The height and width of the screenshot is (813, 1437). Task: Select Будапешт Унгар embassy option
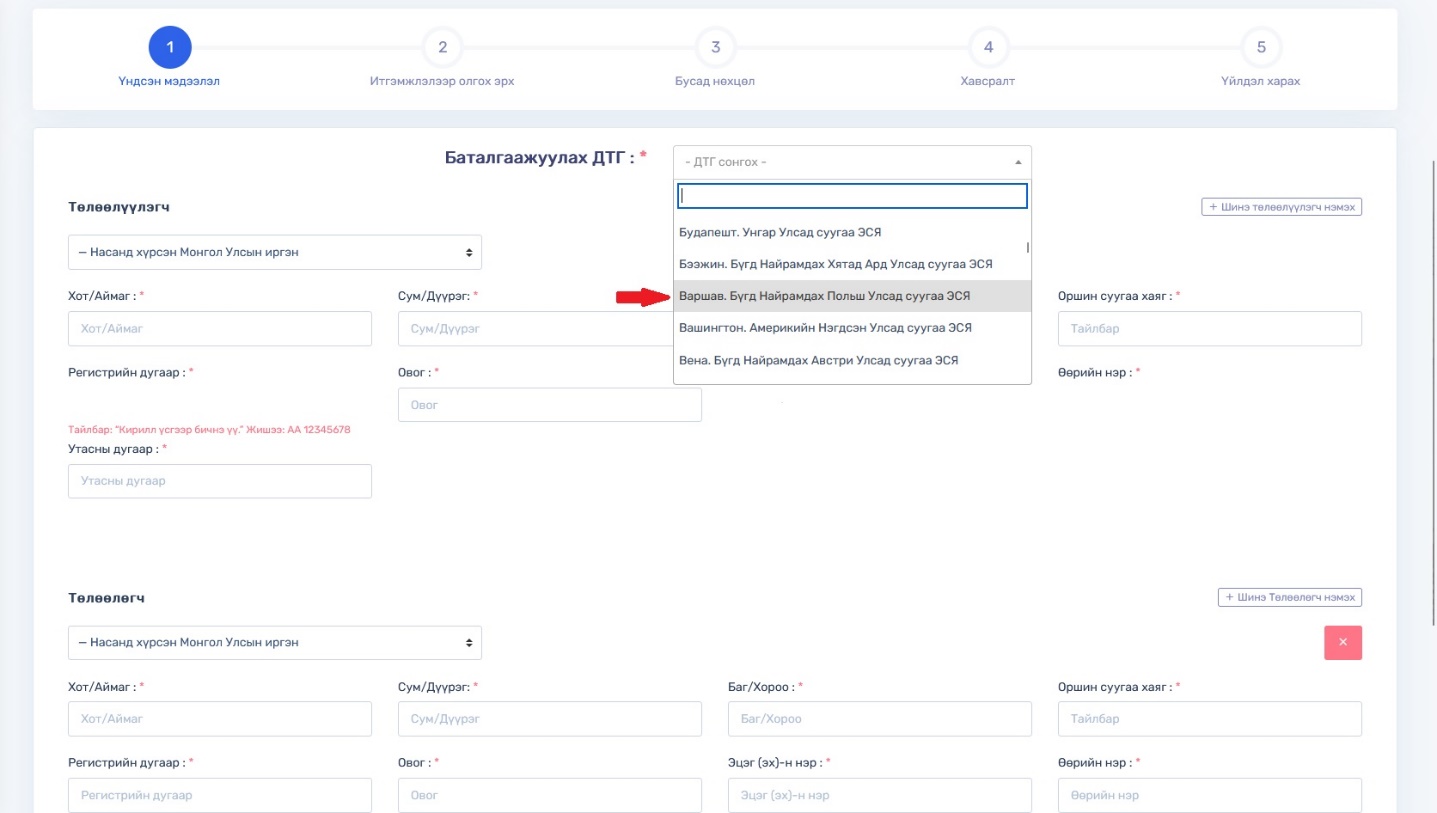click(851, 232)
